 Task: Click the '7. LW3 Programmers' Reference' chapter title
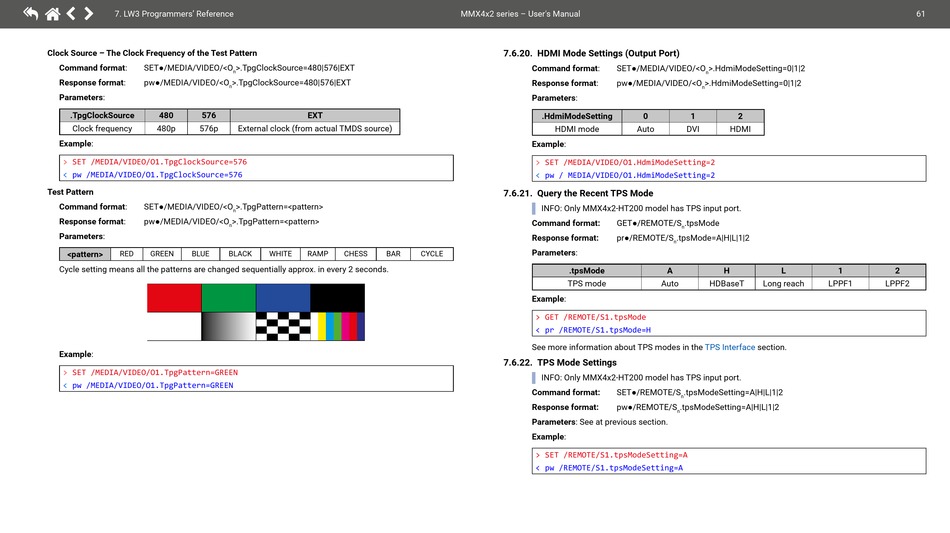pos(174,14)
